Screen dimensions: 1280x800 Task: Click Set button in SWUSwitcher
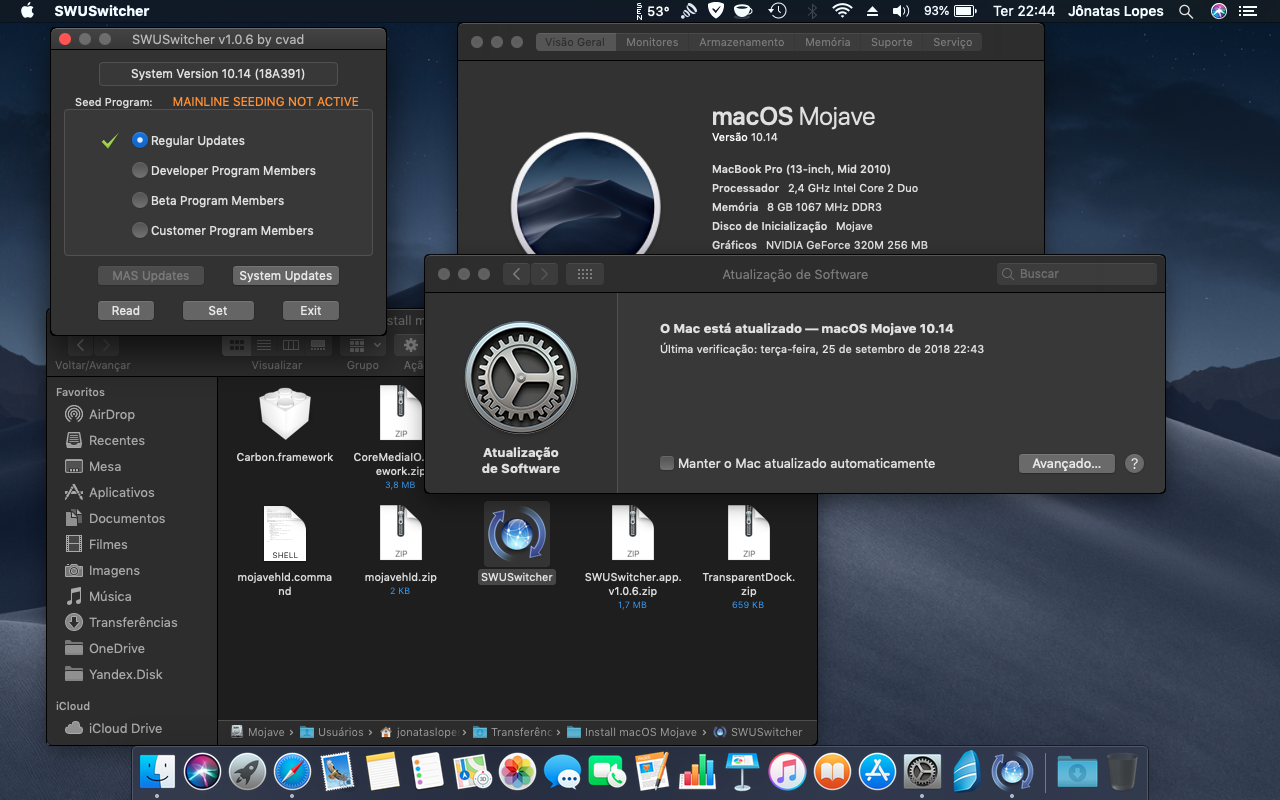click(218, 311)
